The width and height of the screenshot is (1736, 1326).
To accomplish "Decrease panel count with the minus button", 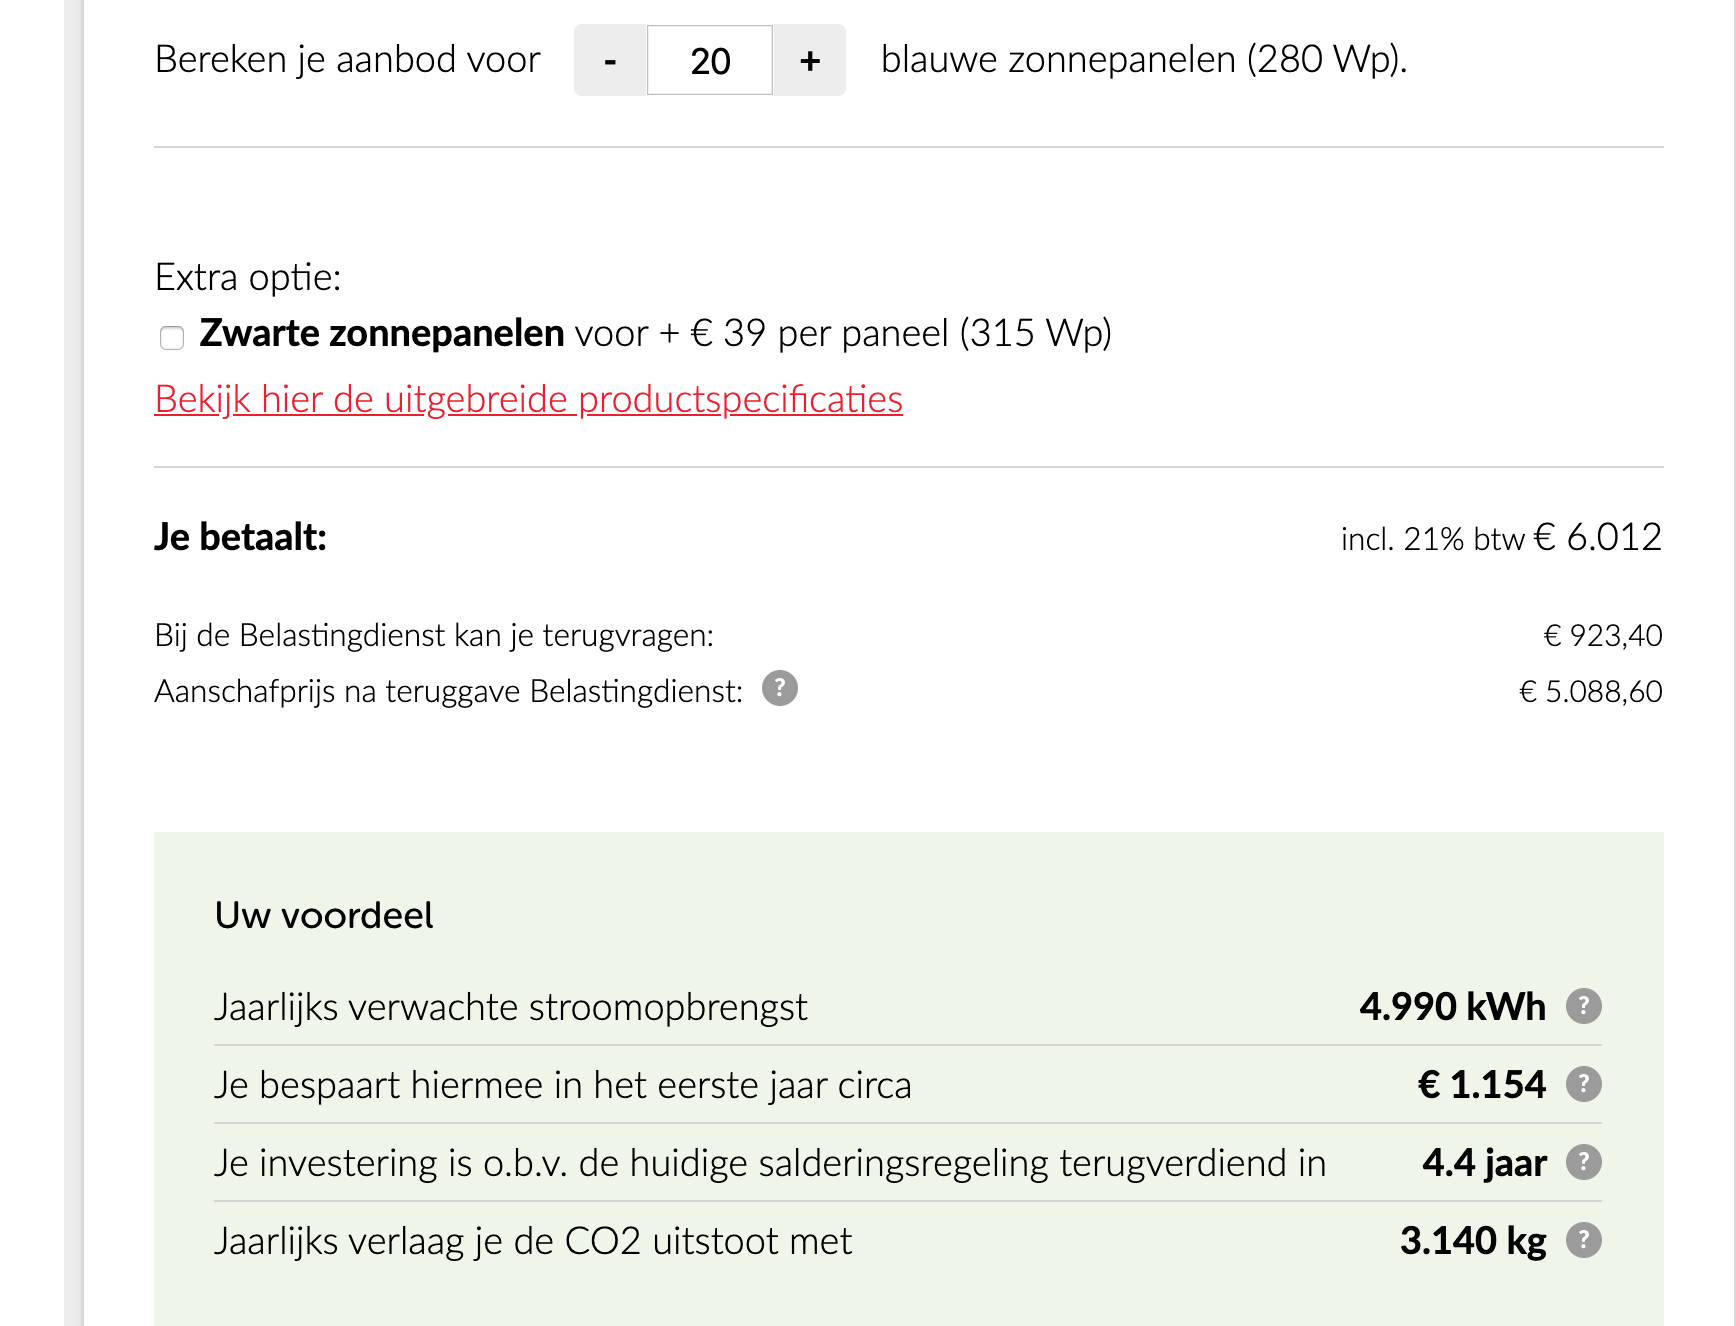I will 610,61.
